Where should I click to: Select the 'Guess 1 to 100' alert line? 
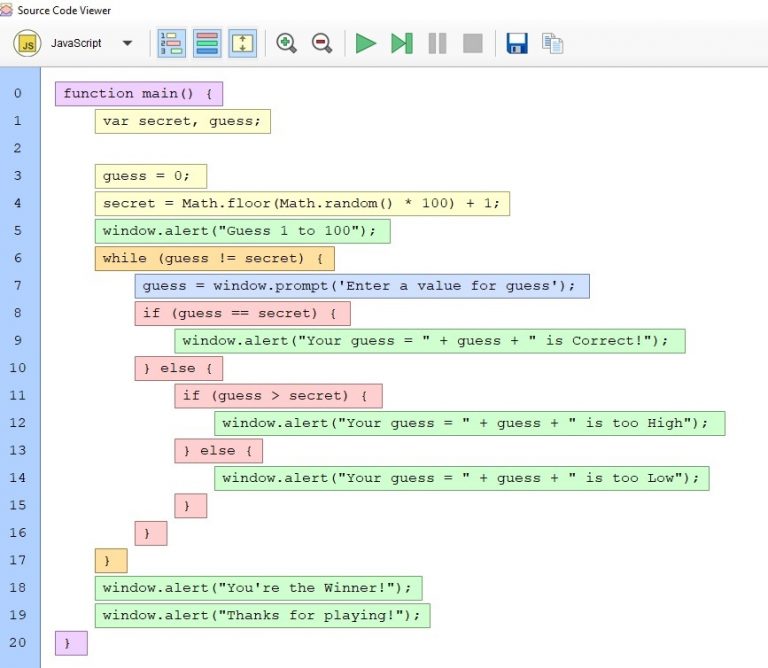pos(242,231)
